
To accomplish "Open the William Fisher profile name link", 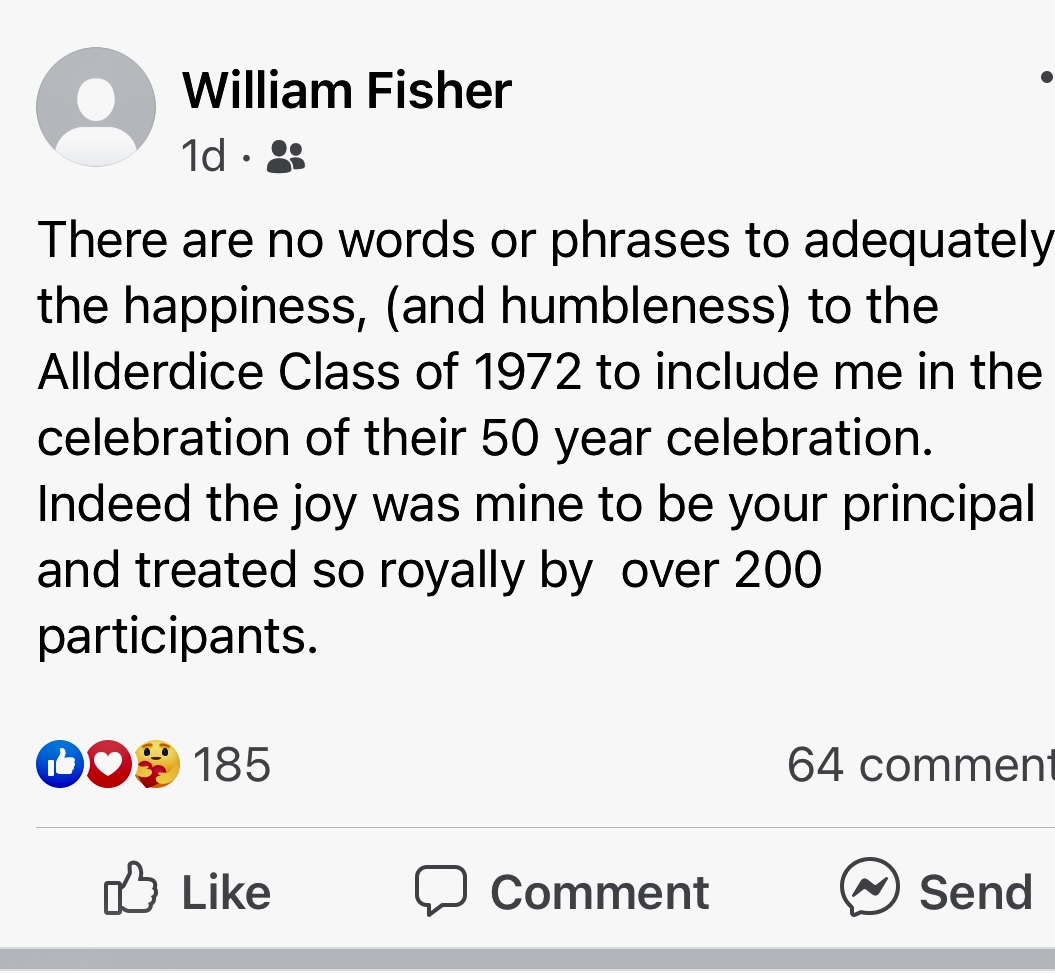I will pyautogui.click(x=347, y=91).
